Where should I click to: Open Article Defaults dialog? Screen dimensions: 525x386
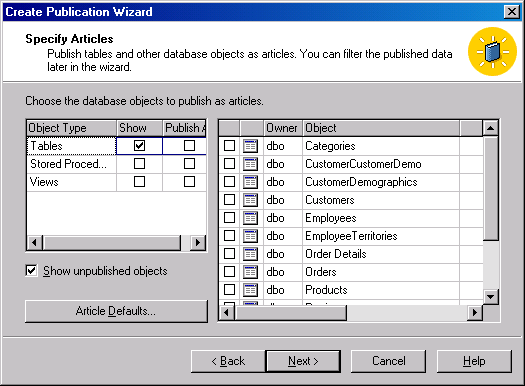click(116, 311)
